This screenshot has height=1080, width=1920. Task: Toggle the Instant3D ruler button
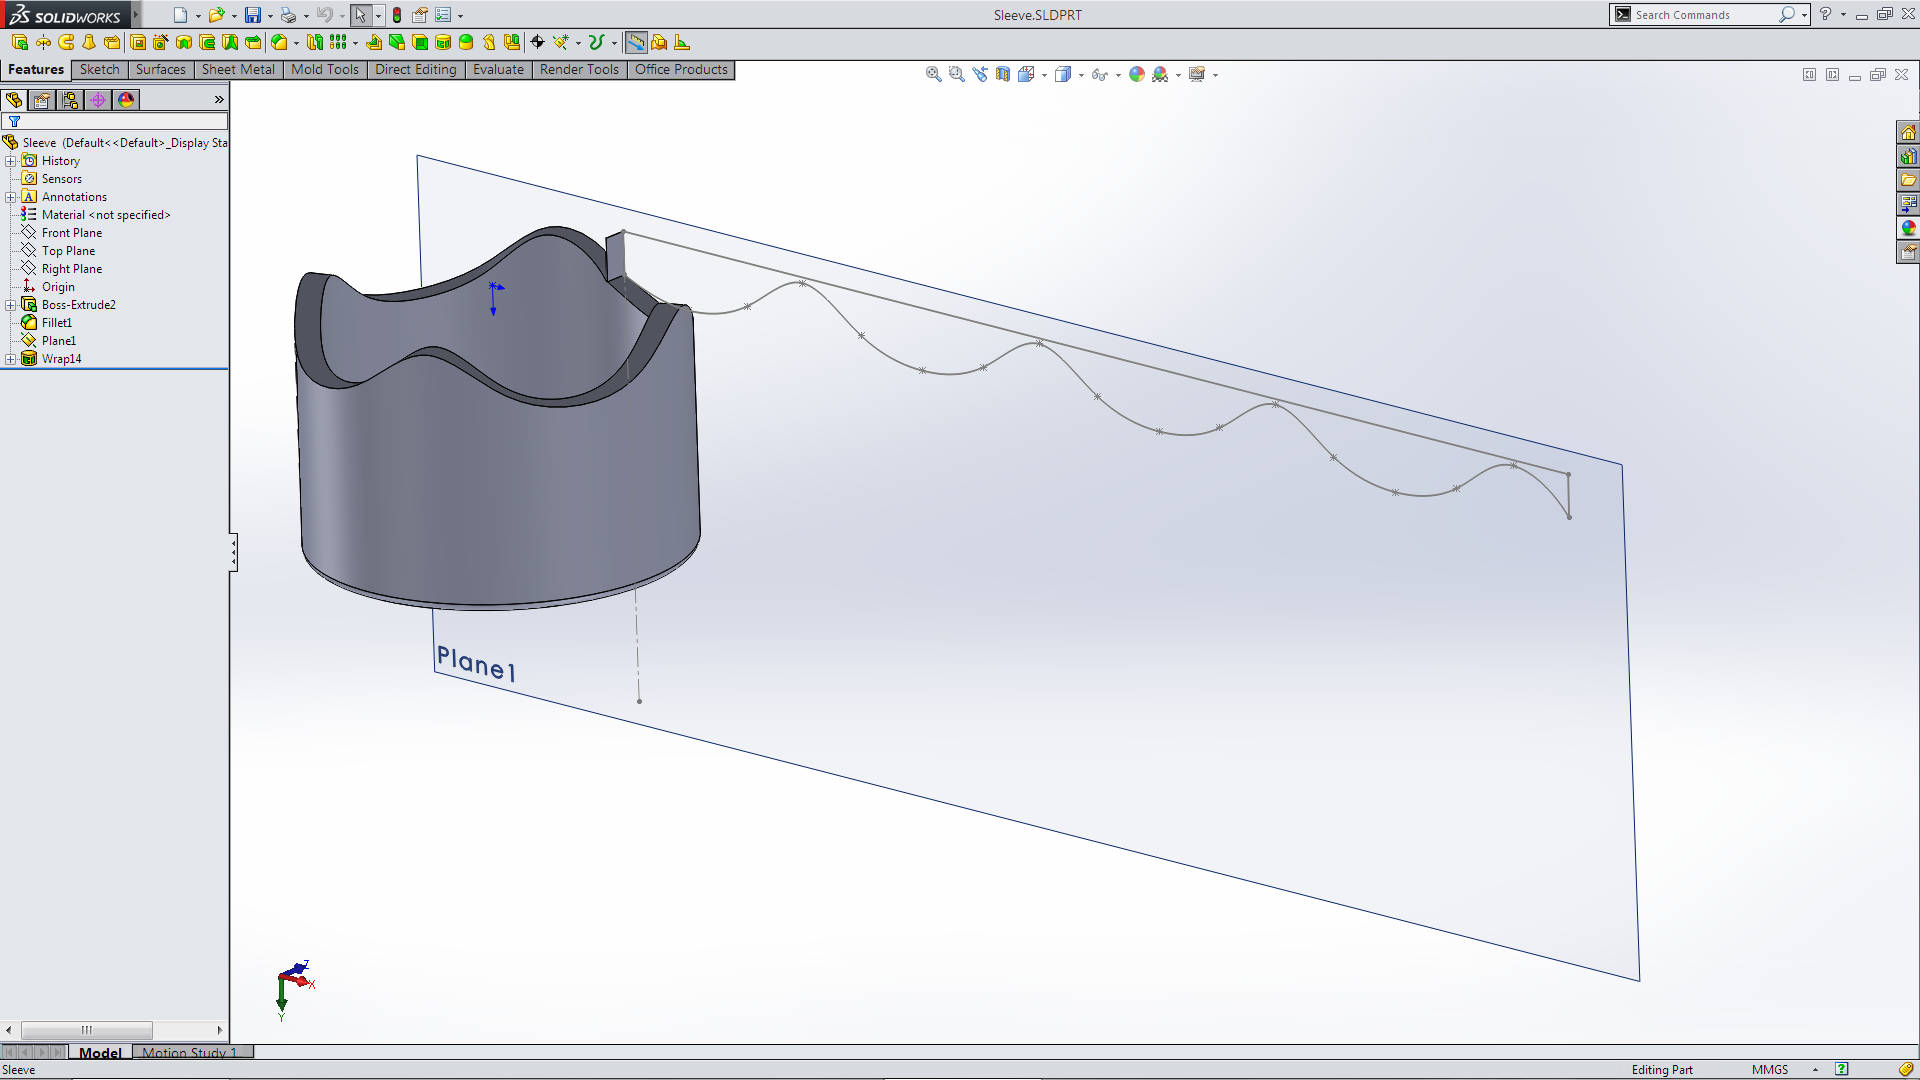tap(635, 42)
